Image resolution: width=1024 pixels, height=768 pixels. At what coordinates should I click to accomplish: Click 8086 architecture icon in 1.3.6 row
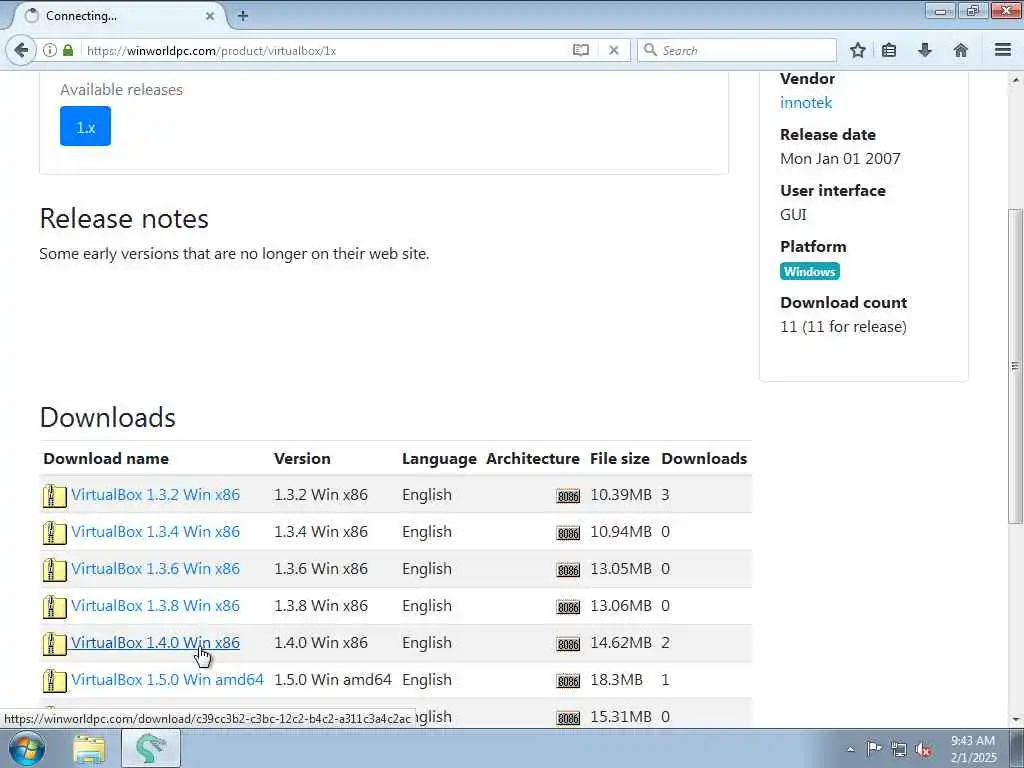[x=568, y=570]
